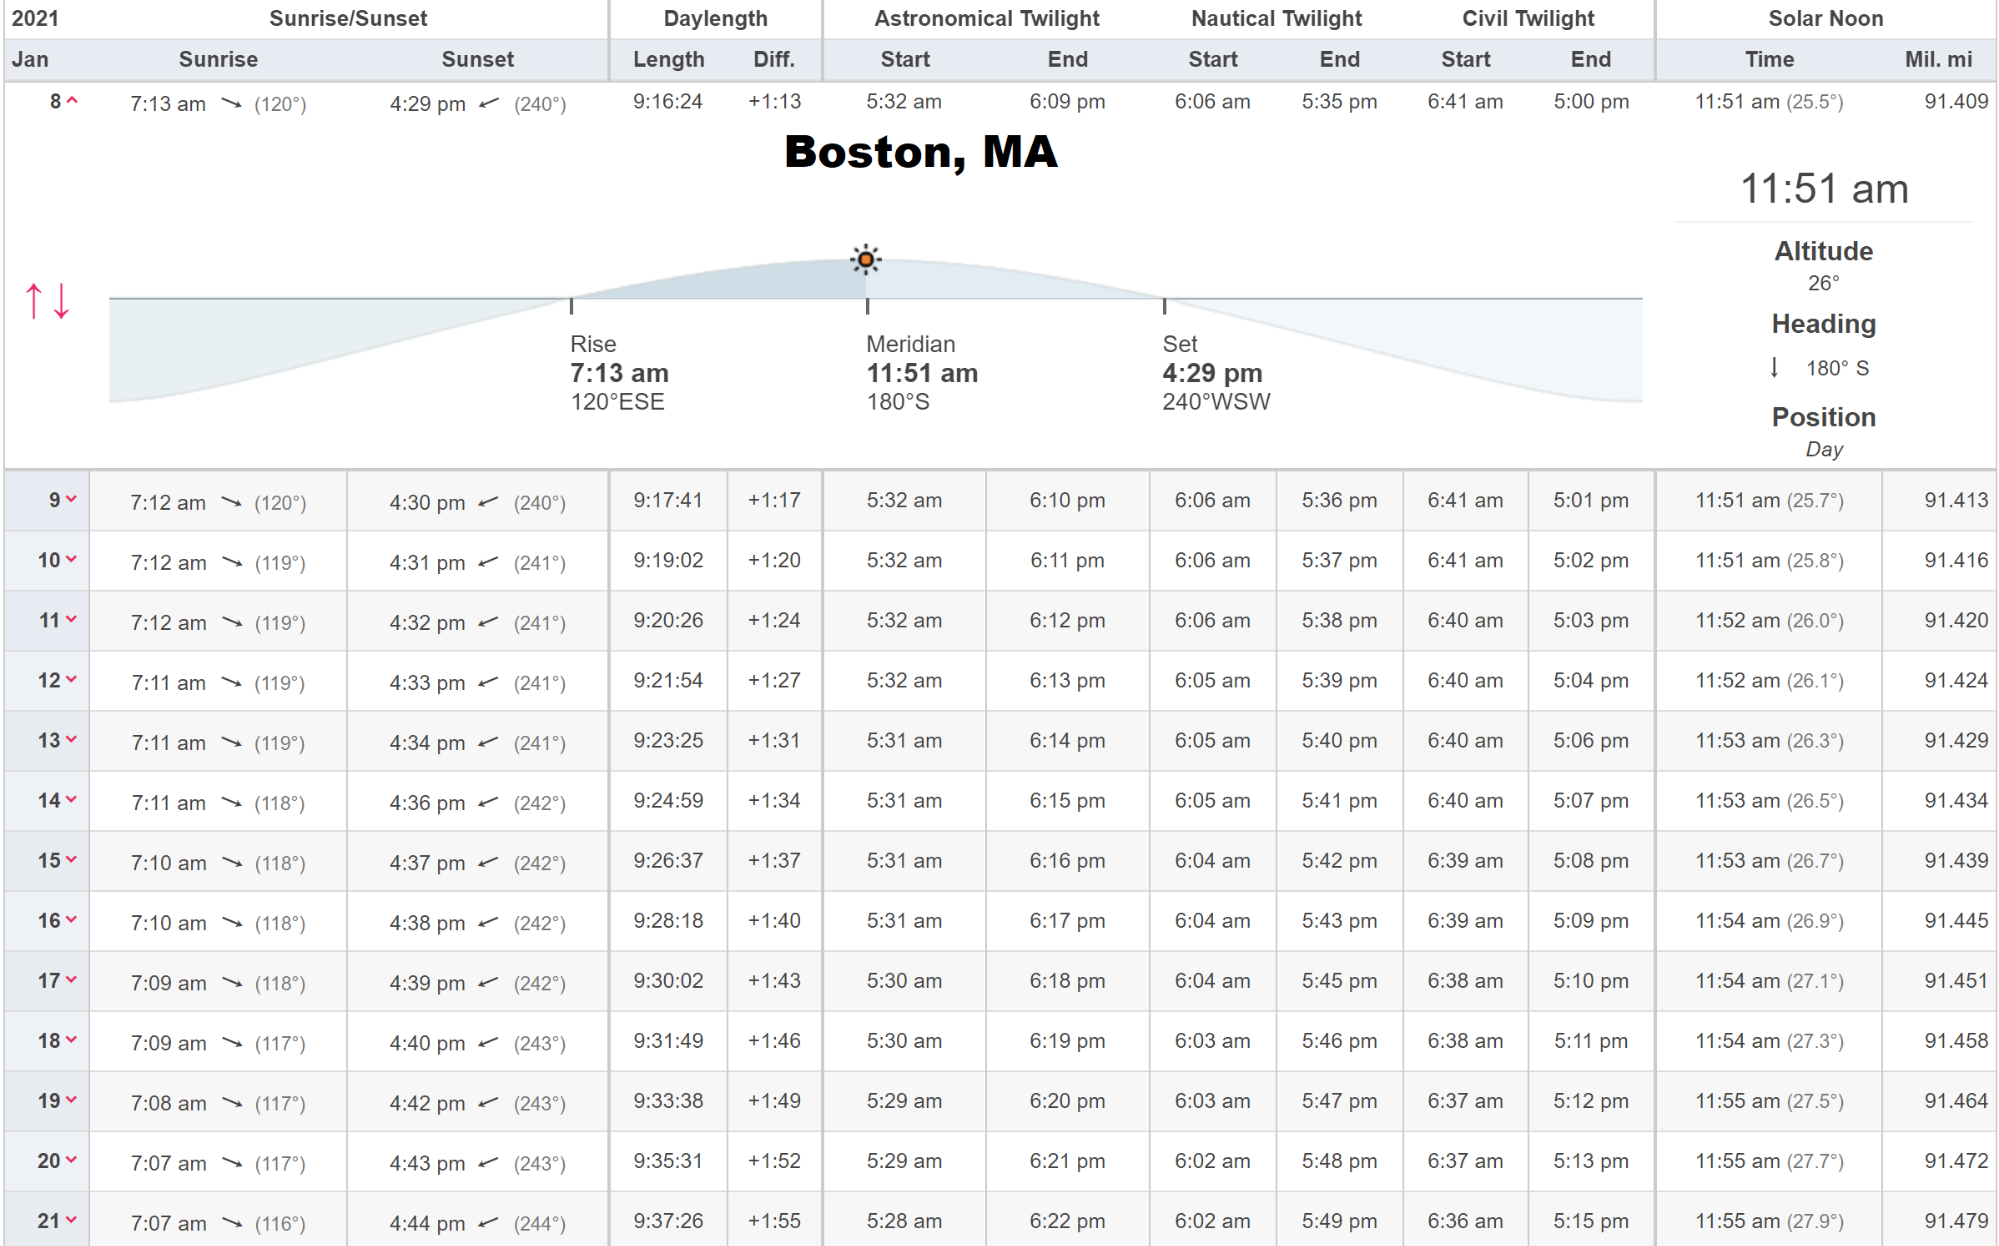Click the sunrise direction arrow for Jan 9

point(231,502)
